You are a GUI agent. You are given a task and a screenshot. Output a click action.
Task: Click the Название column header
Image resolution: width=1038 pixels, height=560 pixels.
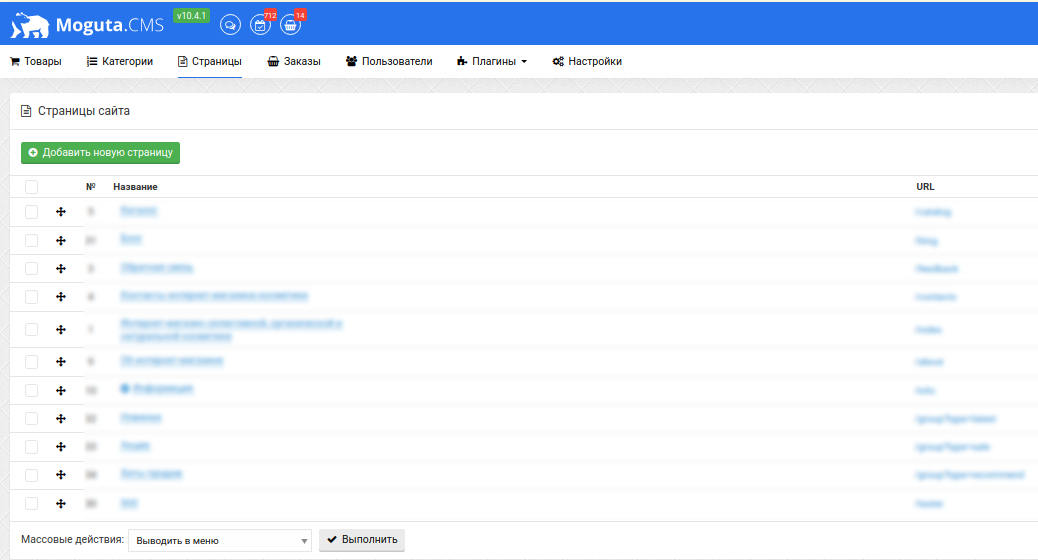135,187
